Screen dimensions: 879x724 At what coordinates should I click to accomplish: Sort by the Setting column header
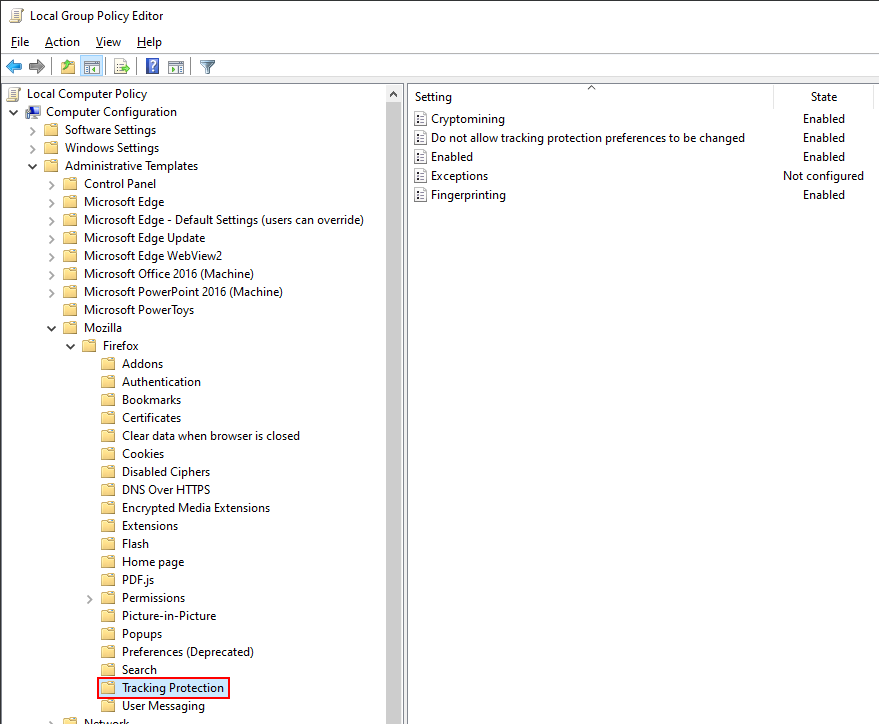click(x=591, y=97)
